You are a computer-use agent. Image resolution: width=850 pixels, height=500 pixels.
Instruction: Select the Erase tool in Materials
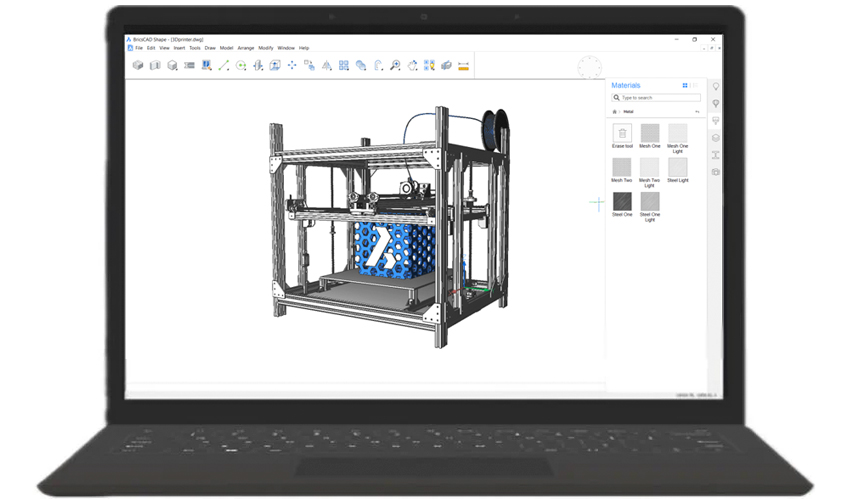(x=622, y=133)
